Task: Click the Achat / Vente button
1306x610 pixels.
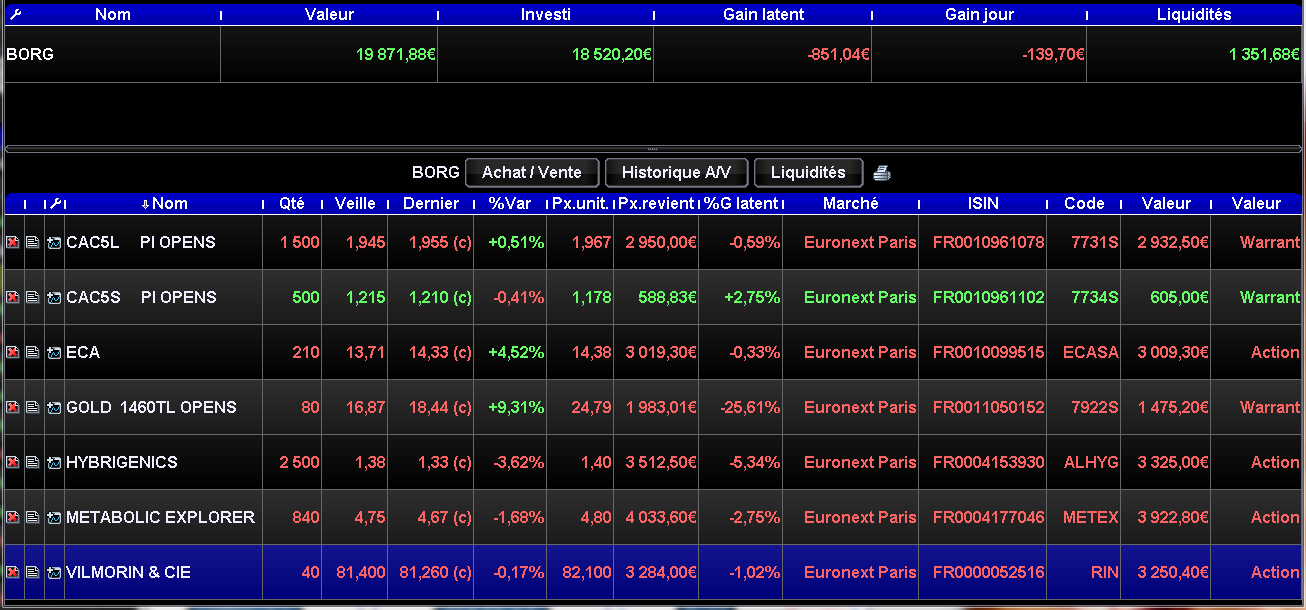Action: pos(532,172)
